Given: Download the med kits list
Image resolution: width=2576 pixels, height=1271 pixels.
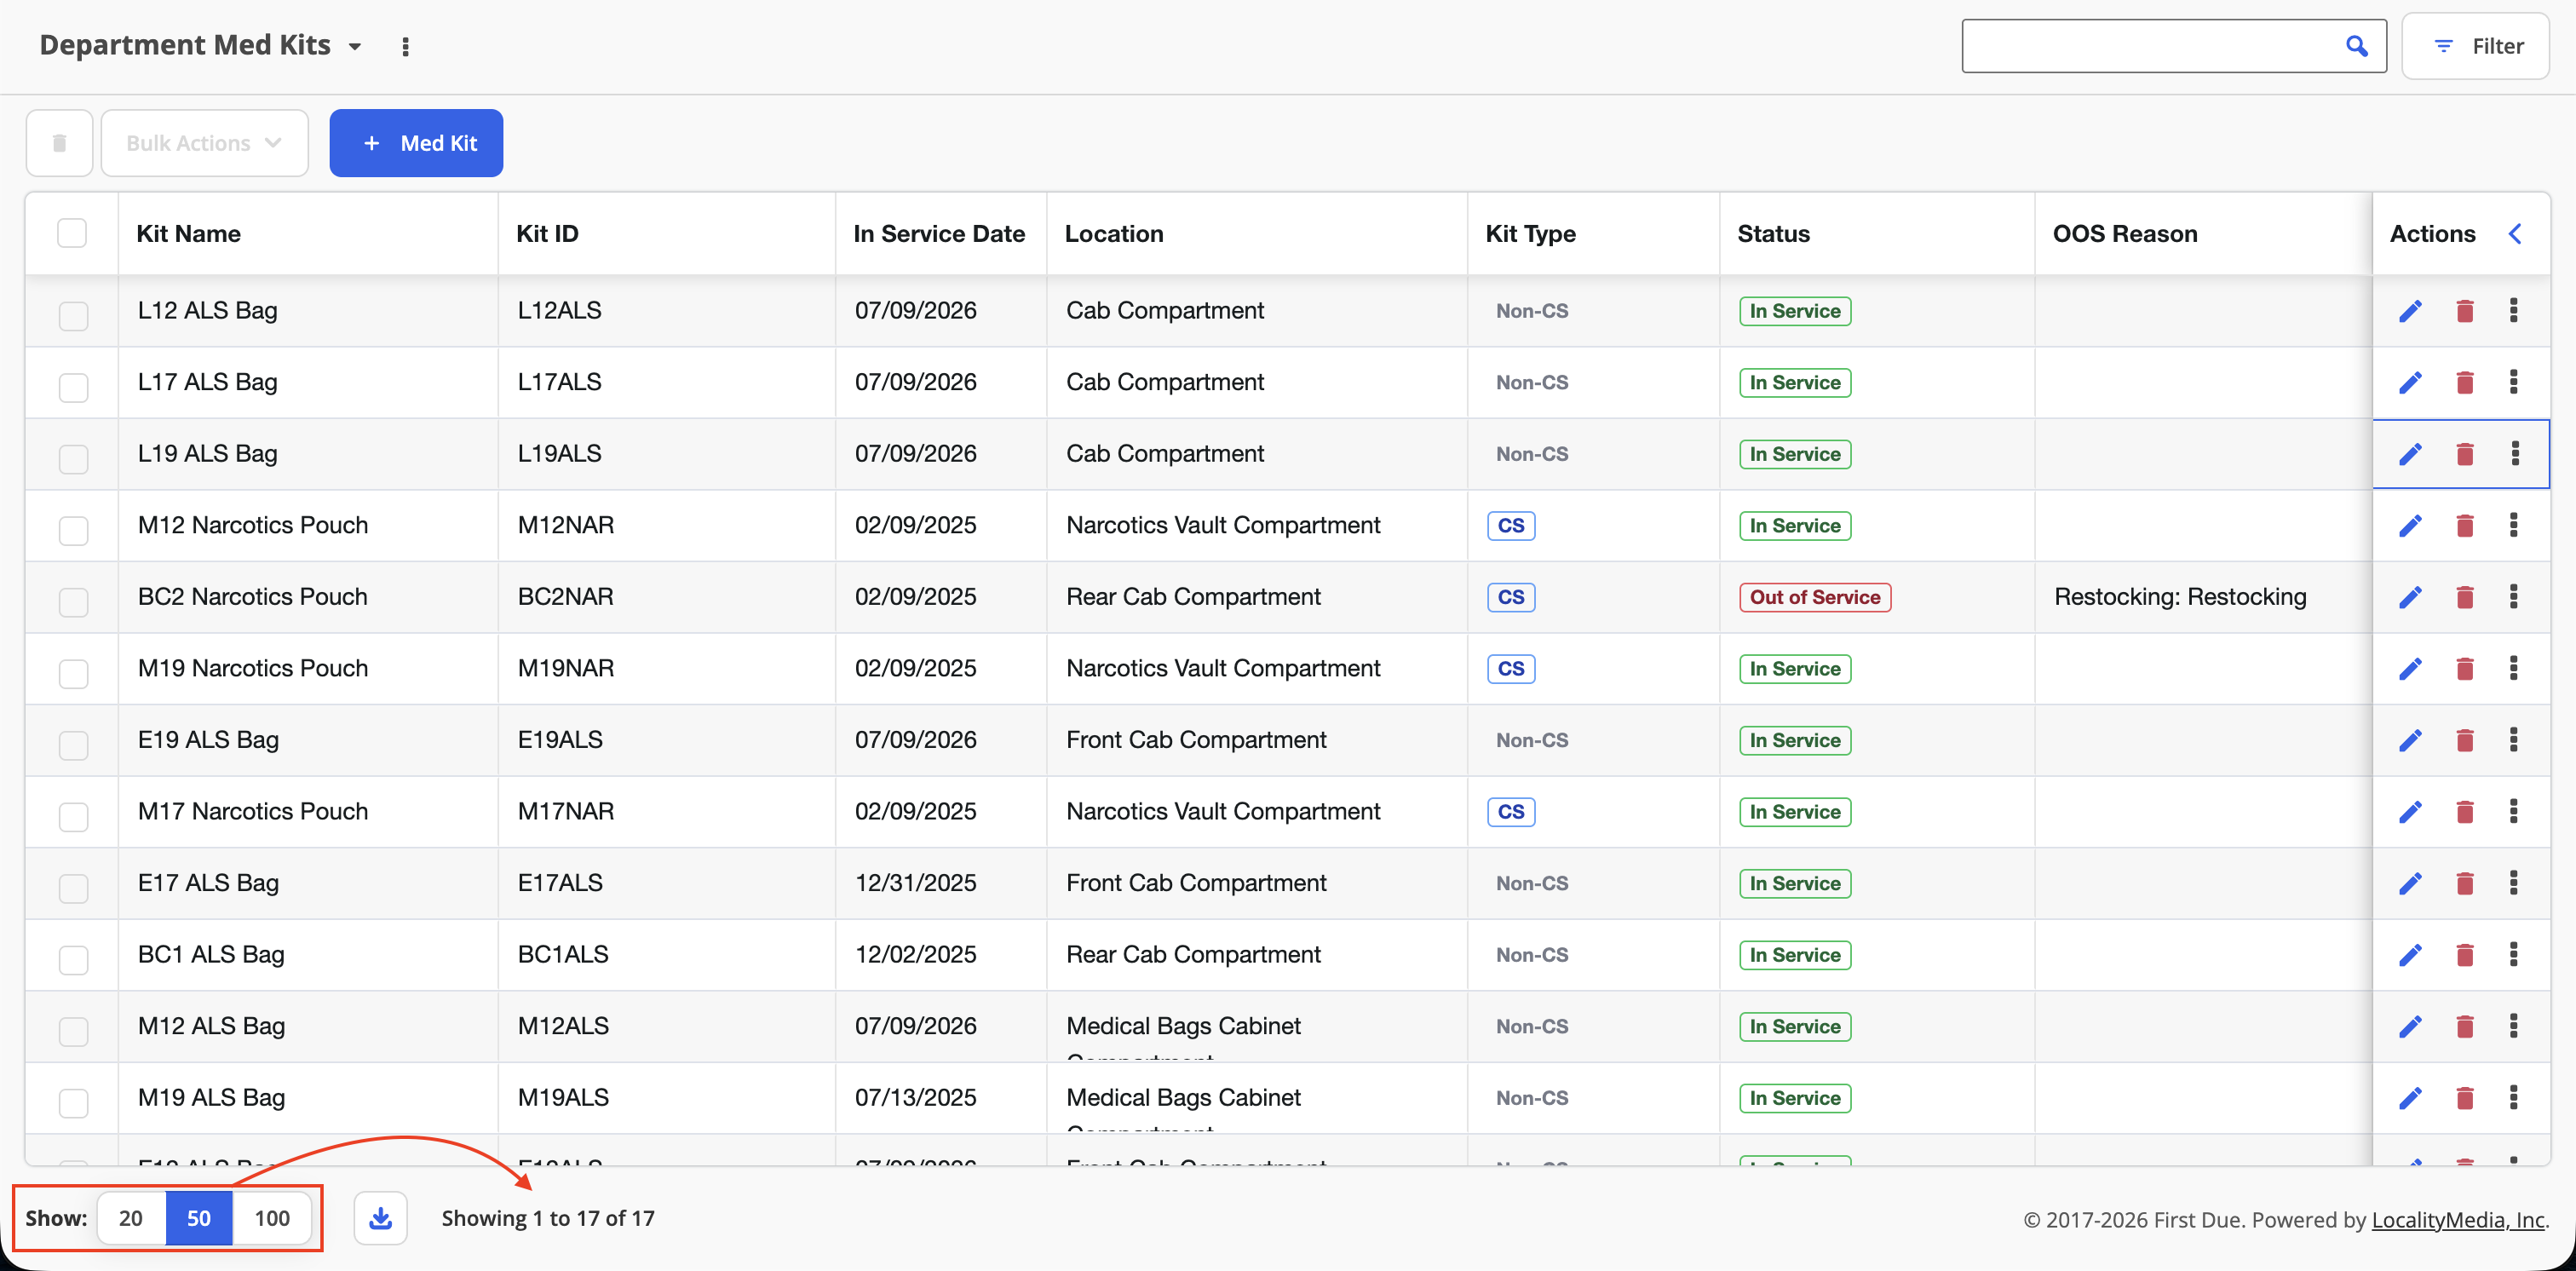Looking at the screenshot, I should (380, 1218).
